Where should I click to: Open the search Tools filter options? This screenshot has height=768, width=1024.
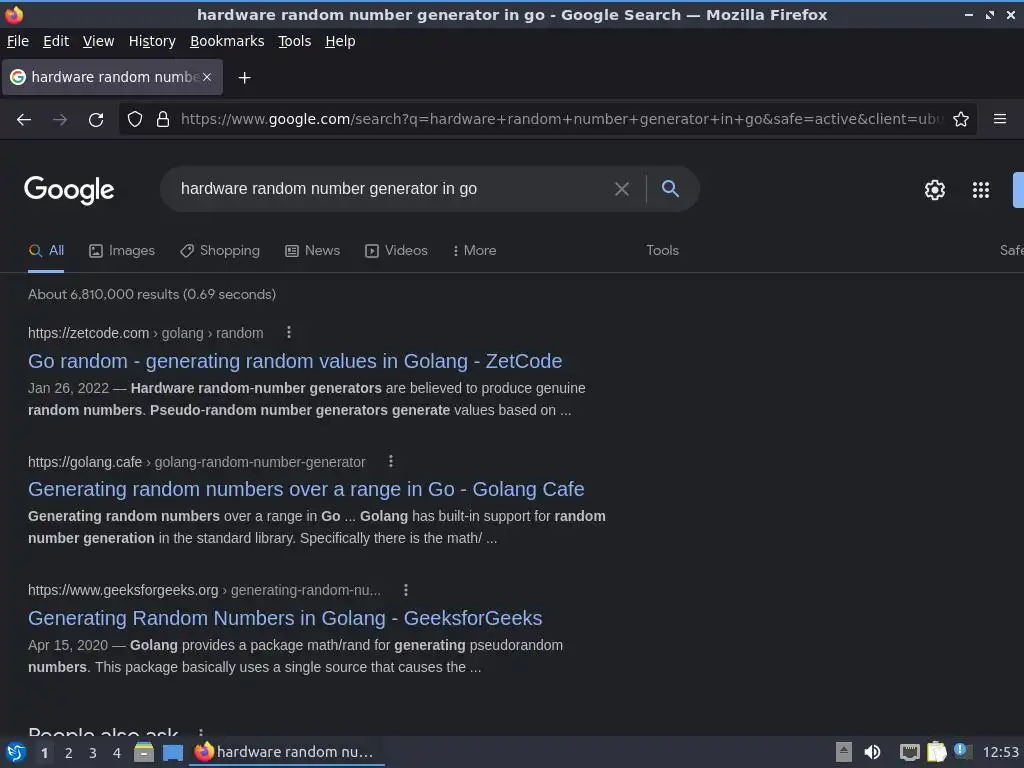point(662,251)
